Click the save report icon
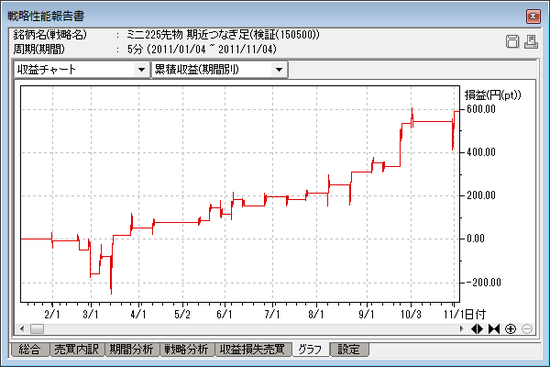 [512, 42]
